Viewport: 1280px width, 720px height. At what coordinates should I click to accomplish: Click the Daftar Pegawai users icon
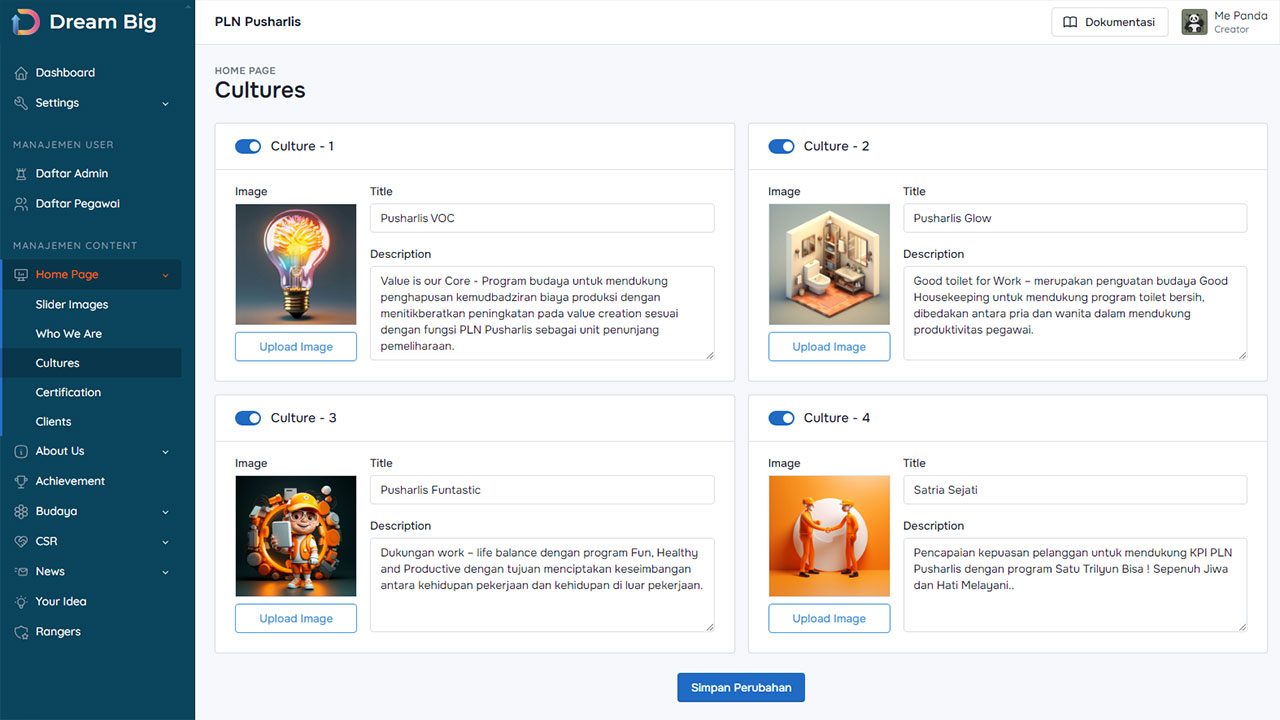tap(21, 204)
